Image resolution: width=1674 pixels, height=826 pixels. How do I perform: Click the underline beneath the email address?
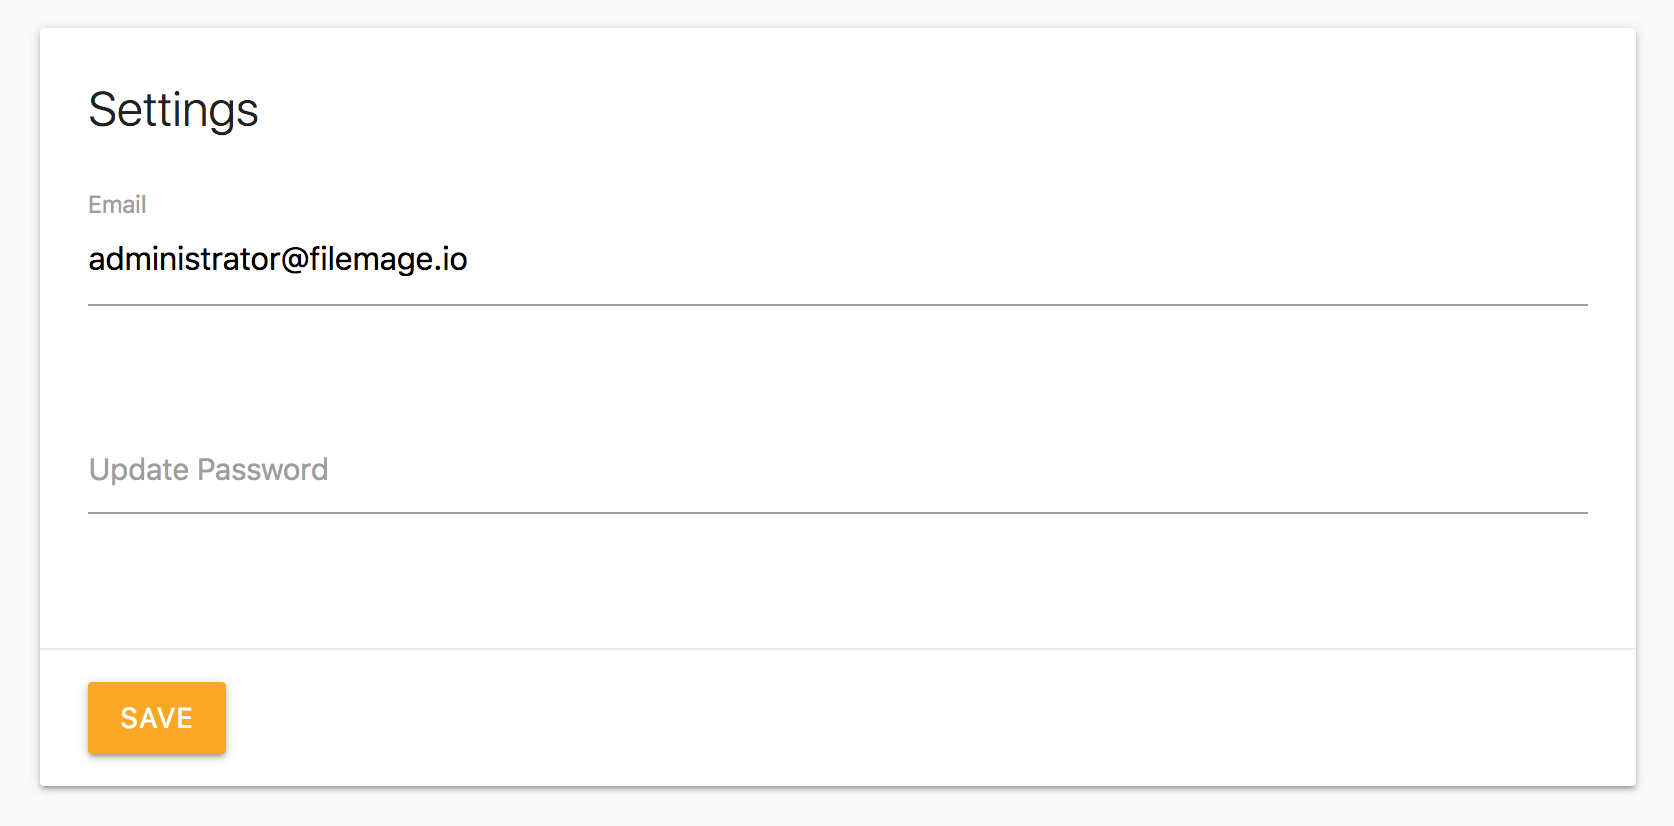[838, 304]
